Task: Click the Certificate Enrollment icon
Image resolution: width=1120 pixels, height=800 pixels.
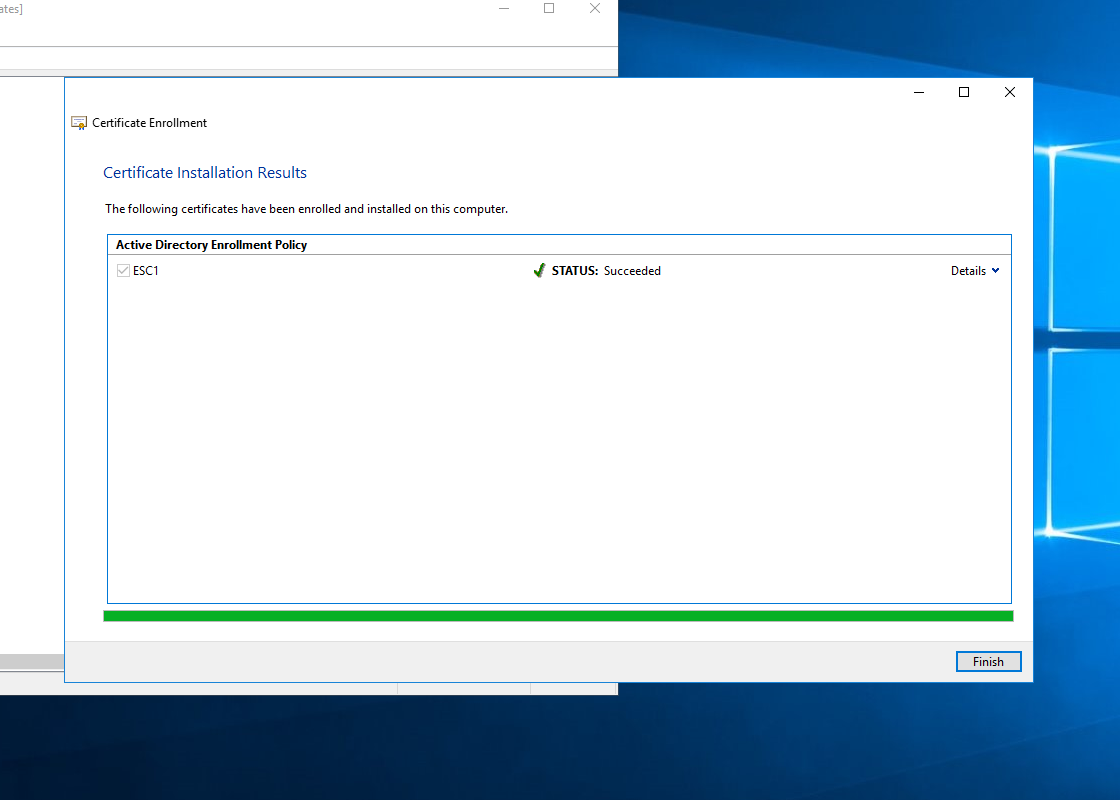Action: point(79,123)
